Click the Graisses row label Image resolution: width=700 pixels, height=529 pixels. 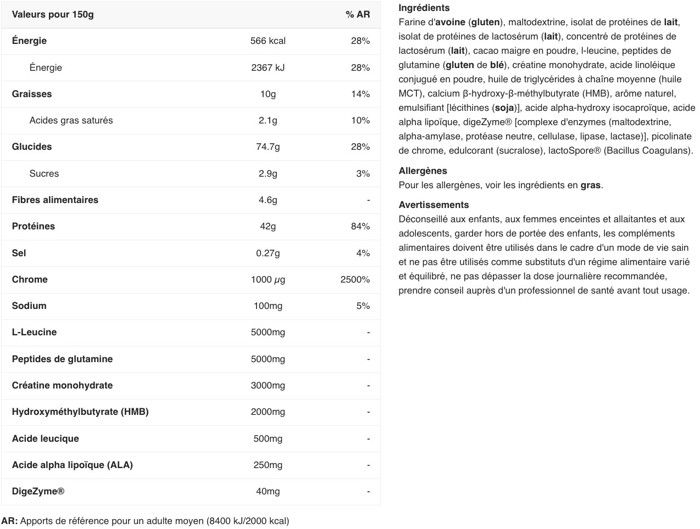click(x=34, y=94)
